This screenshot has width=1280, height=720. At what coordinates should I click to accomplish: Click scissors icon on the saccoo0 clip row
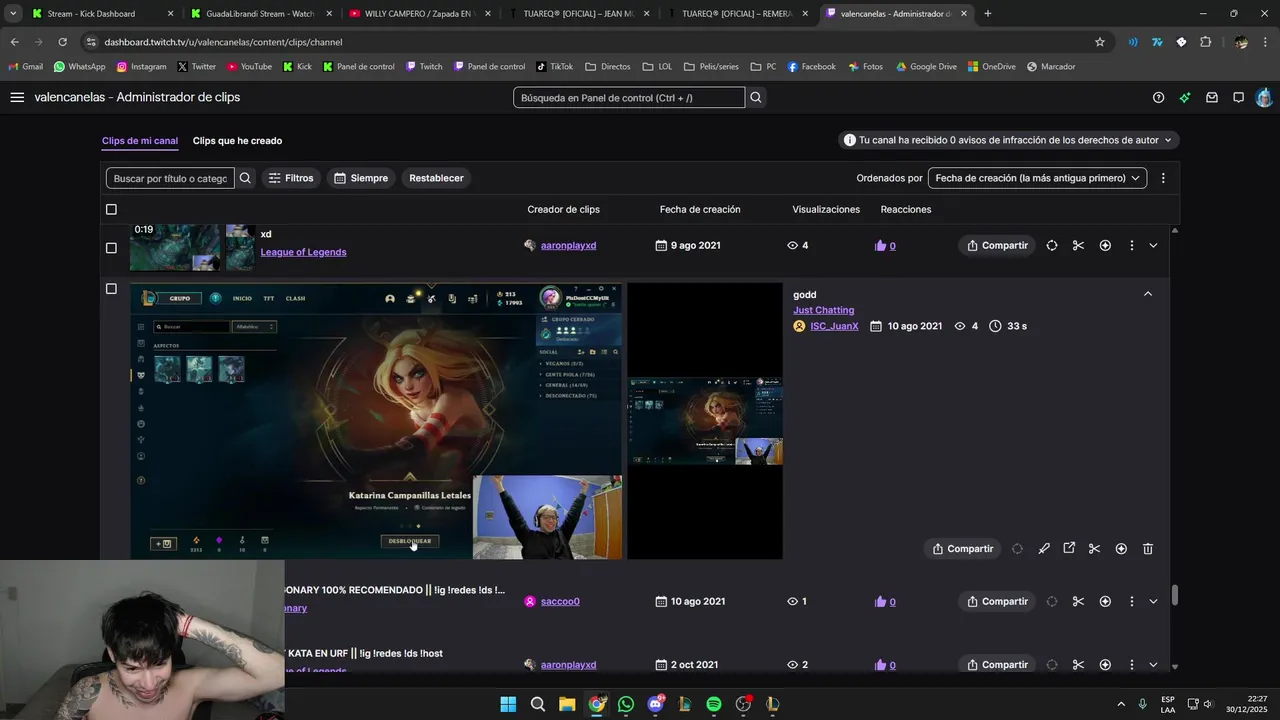1078,601
